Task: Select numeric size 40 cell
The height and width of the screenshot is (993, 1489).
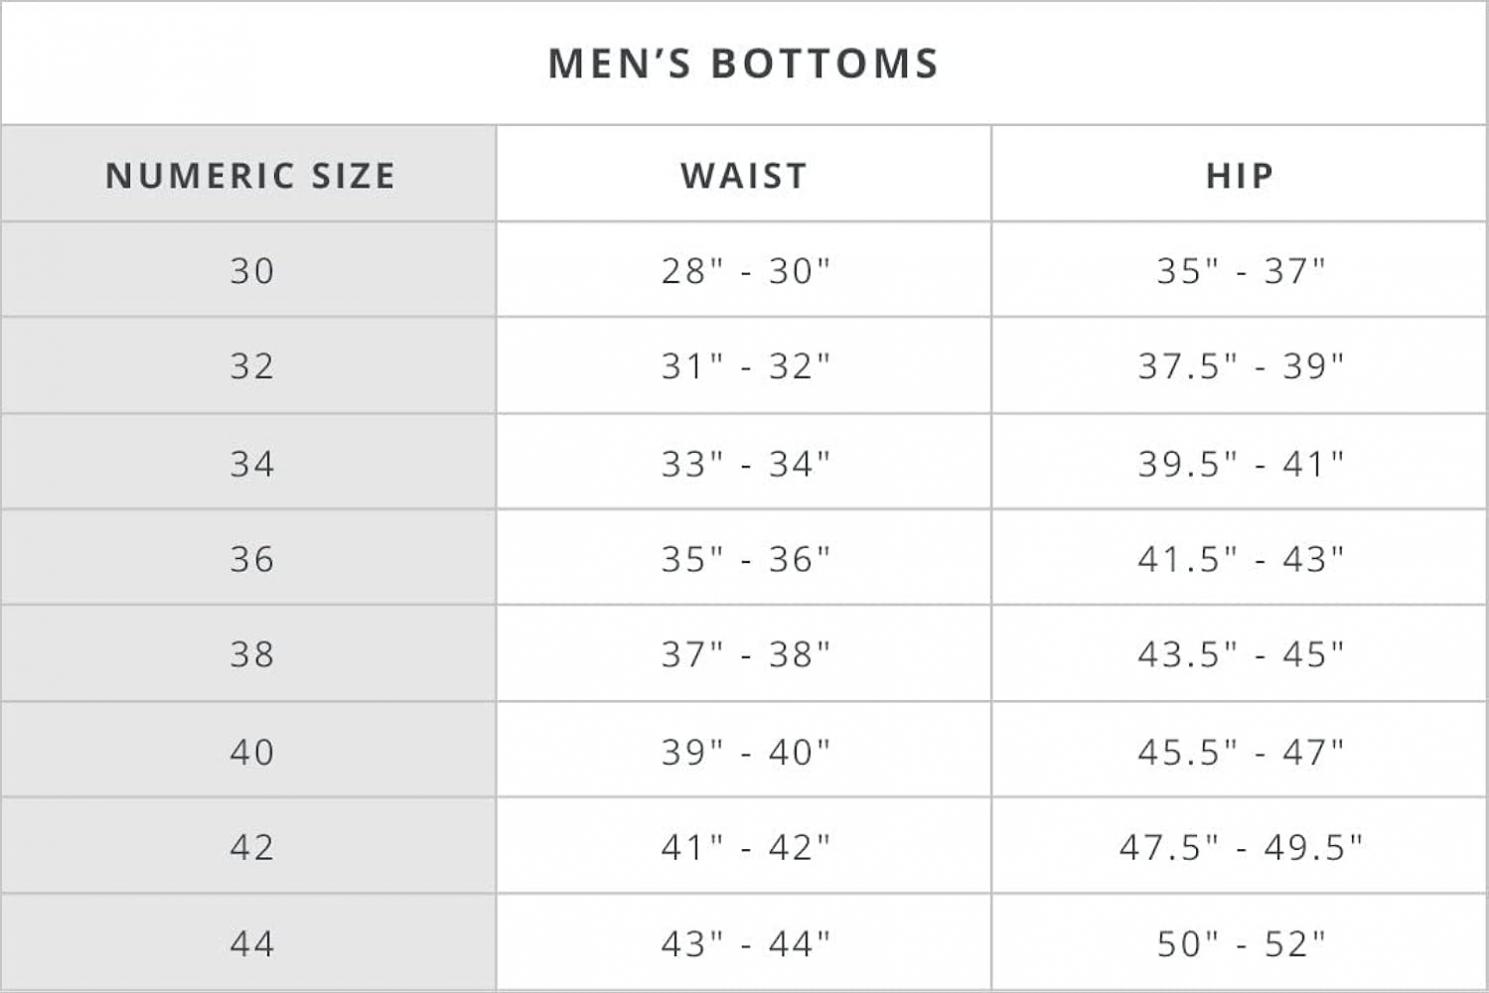Action: tap(251, 751)
